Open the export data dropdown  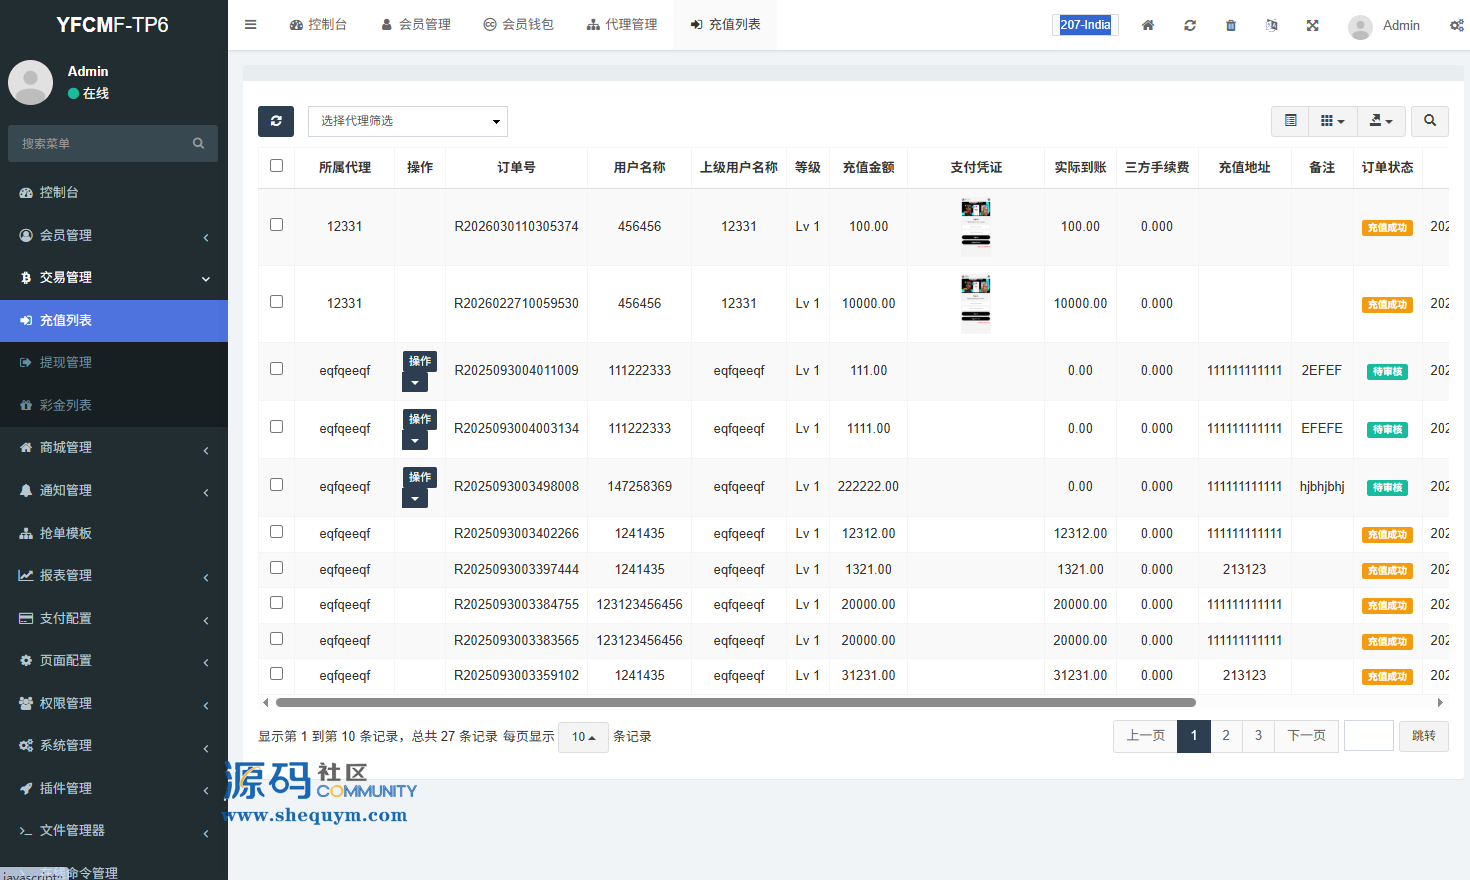click(1381, 121)
